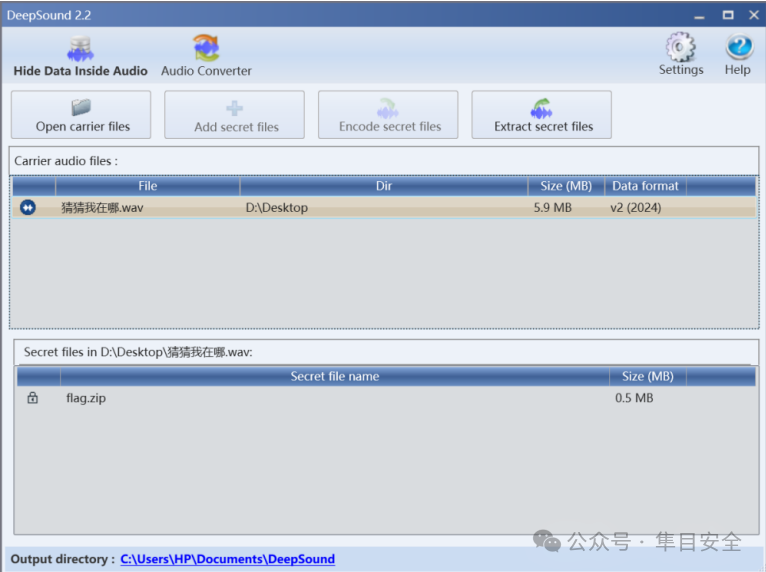
Task: Open the Help icon
Action: point(738,54)
